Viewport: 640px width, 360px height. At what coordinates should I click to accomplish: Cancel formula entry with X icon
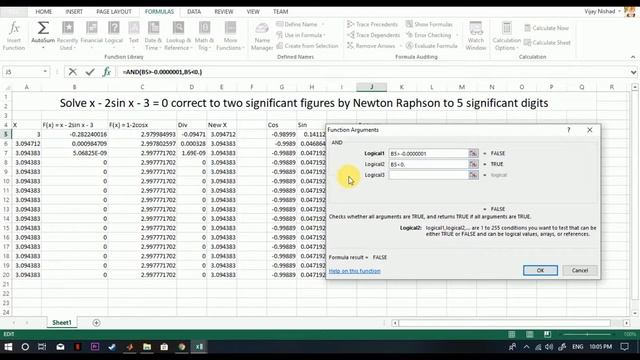73,72
